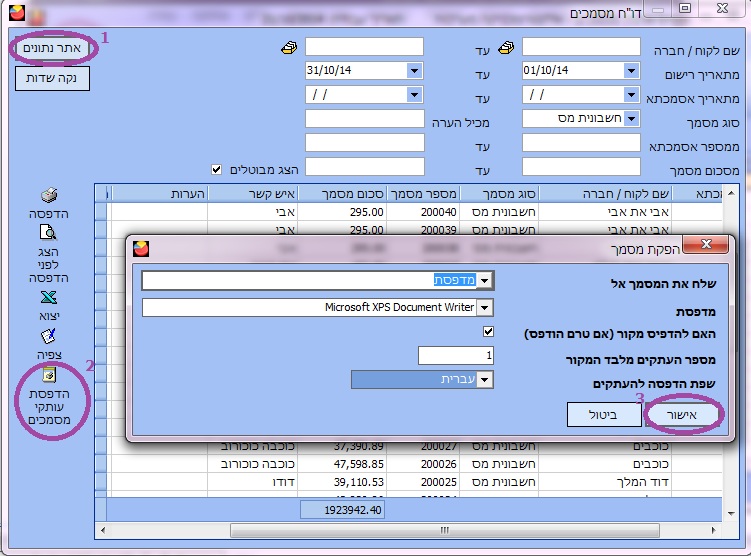This screenshot has height=556, width=751.
Task: Expand the Microsoft XPS Document Writer printer list
Action: click(485, 307)
